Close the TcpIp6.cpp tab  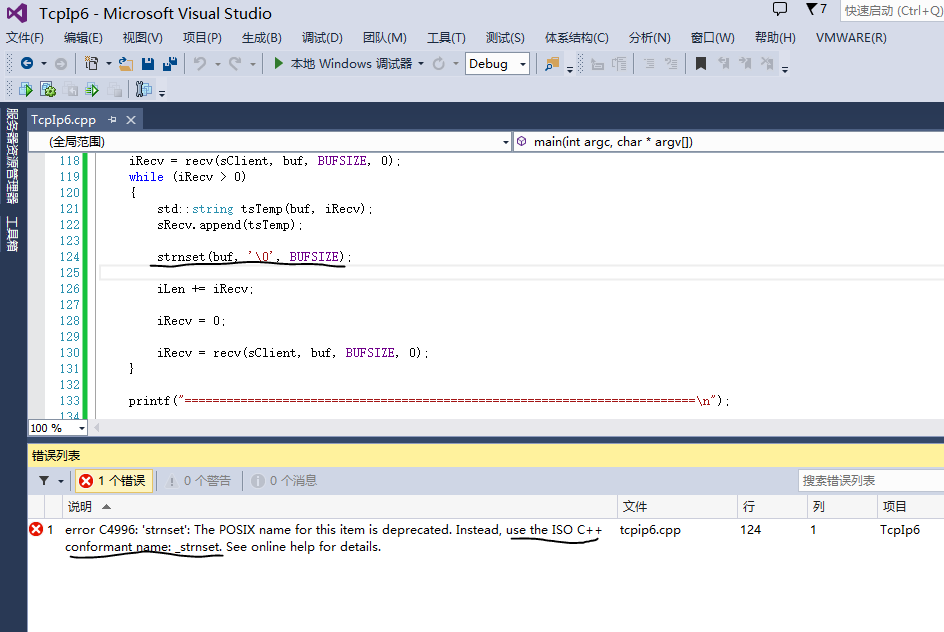[x=131, y=120]
